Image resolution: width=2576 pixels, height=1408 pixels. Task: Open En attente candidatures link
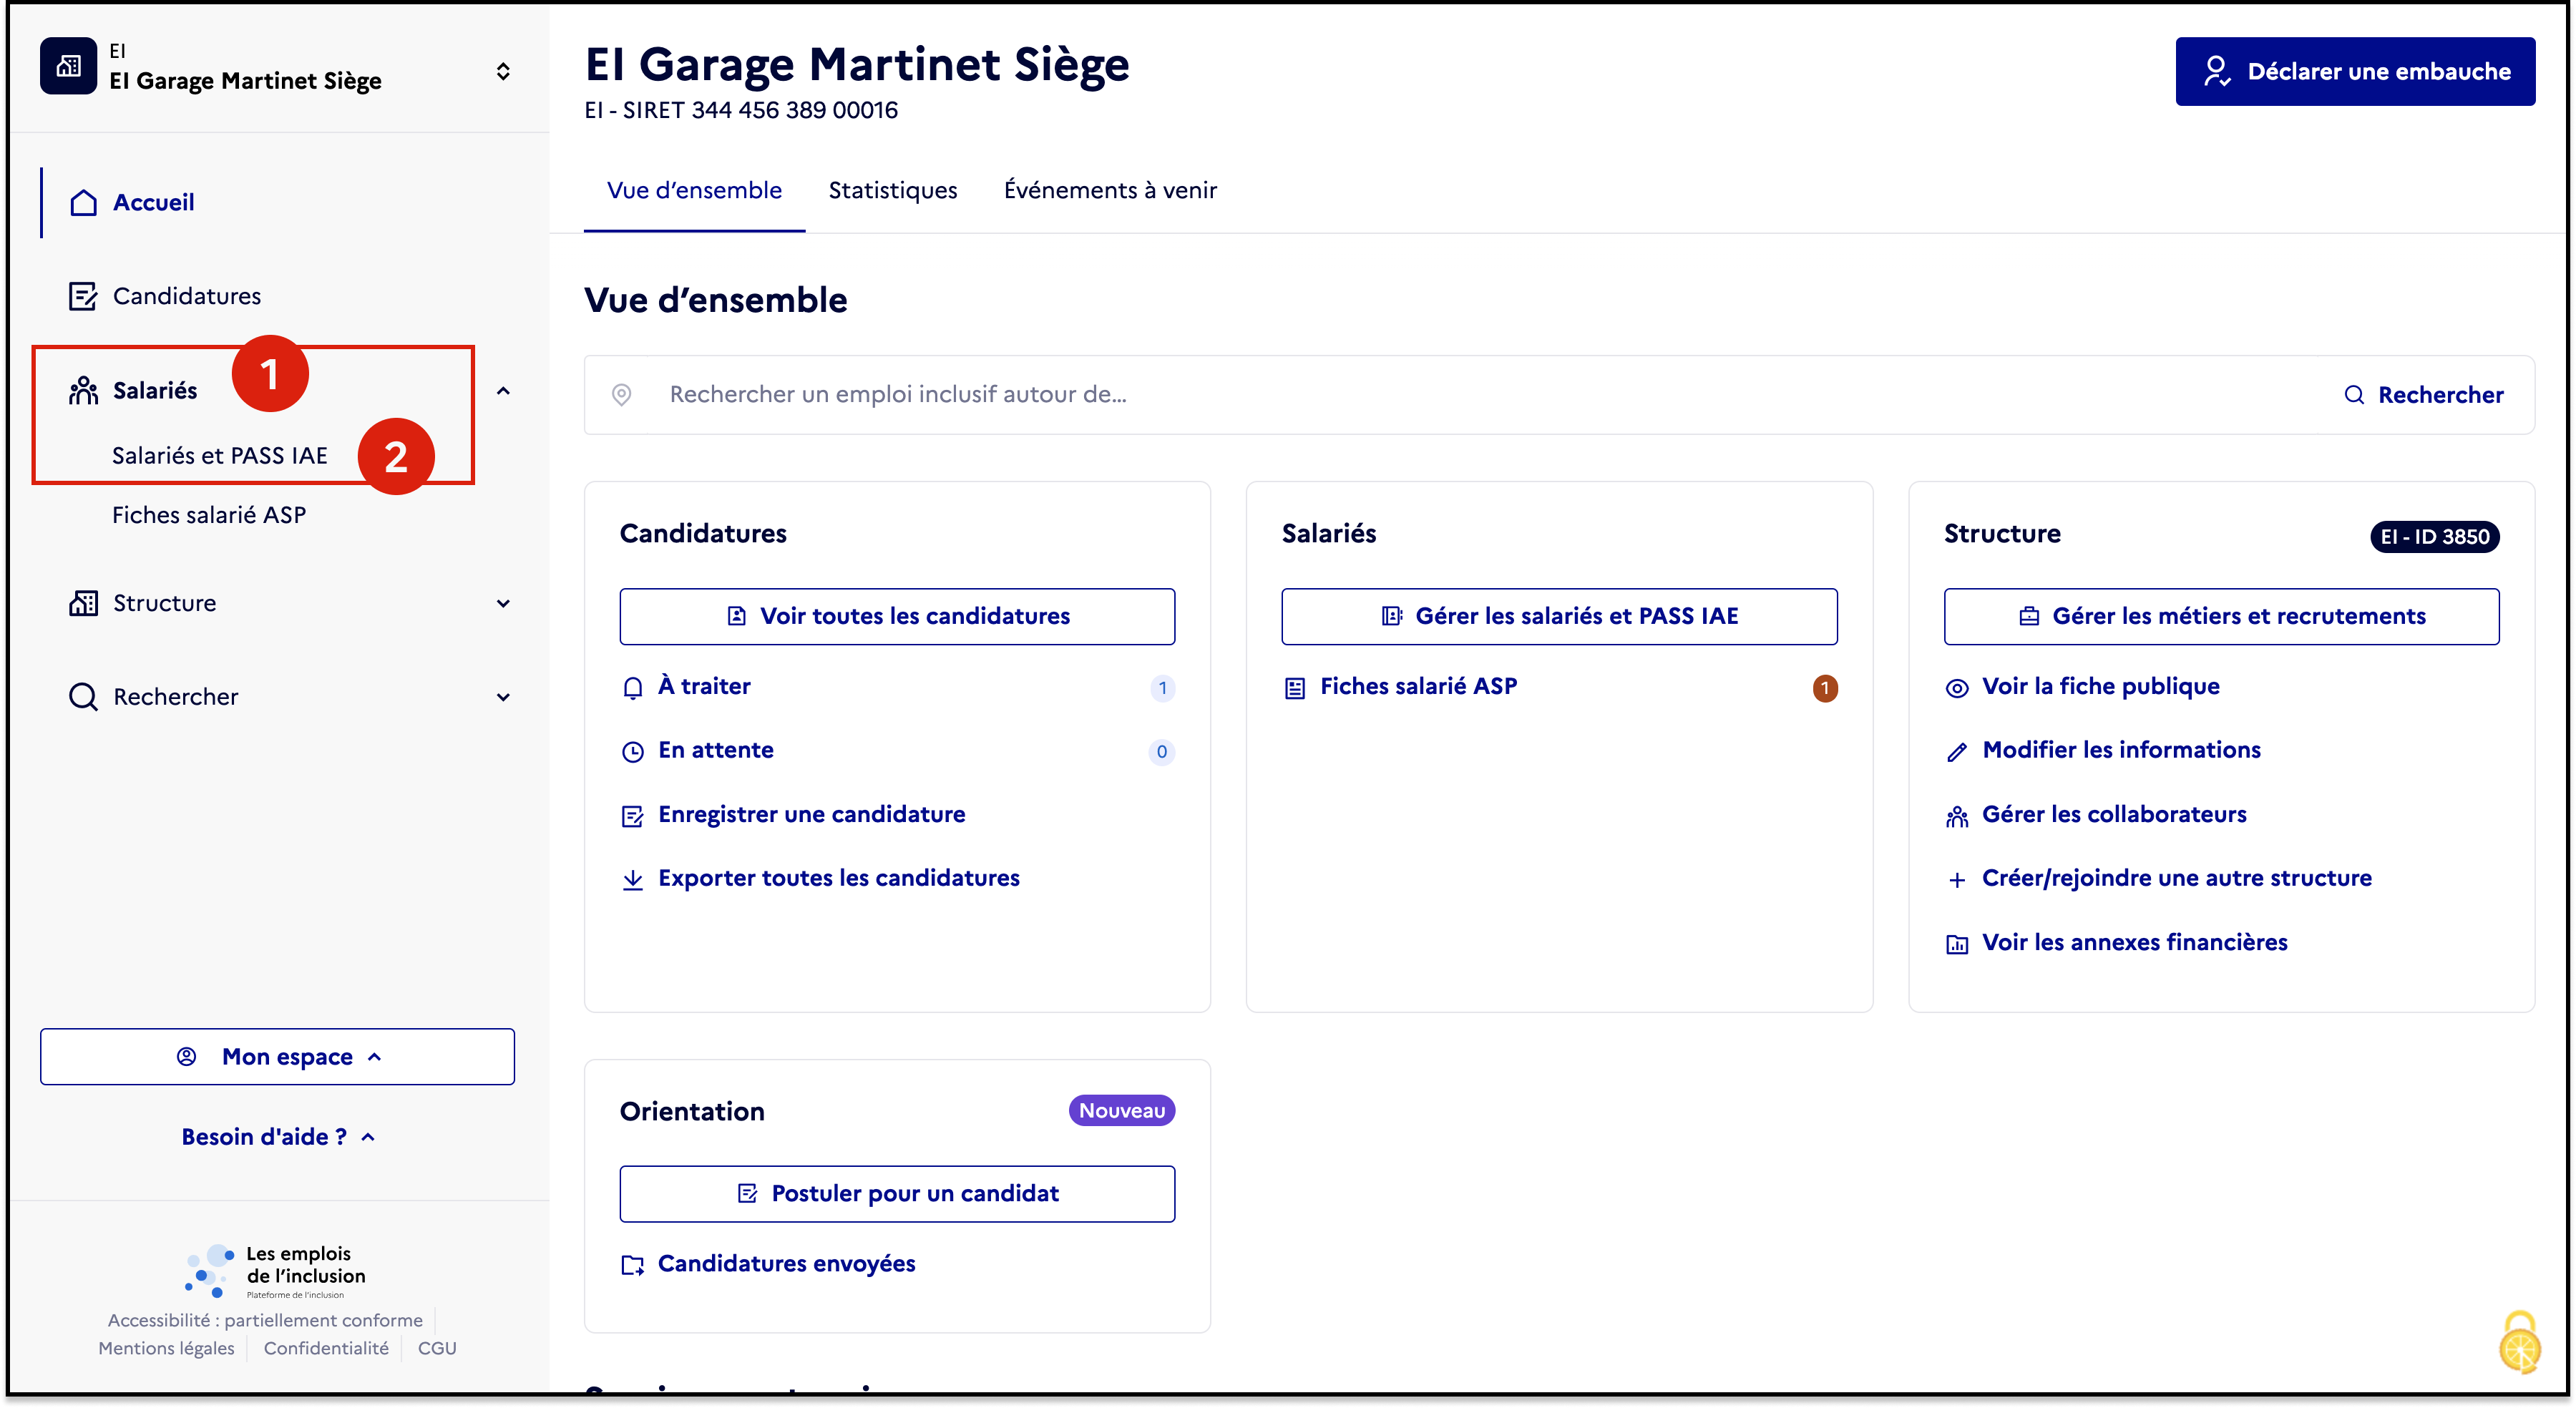[x=716, y=750]
